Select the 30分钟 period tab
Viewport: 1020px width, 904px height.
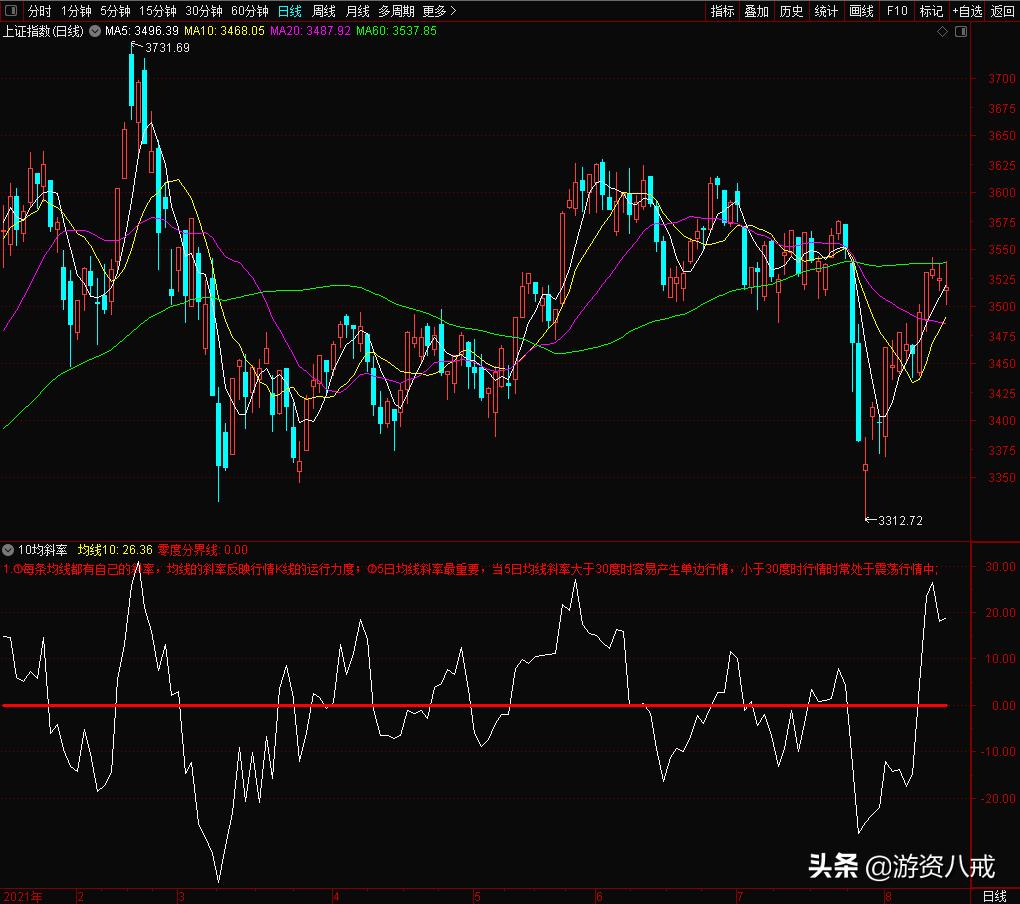(x=204, y=11)
